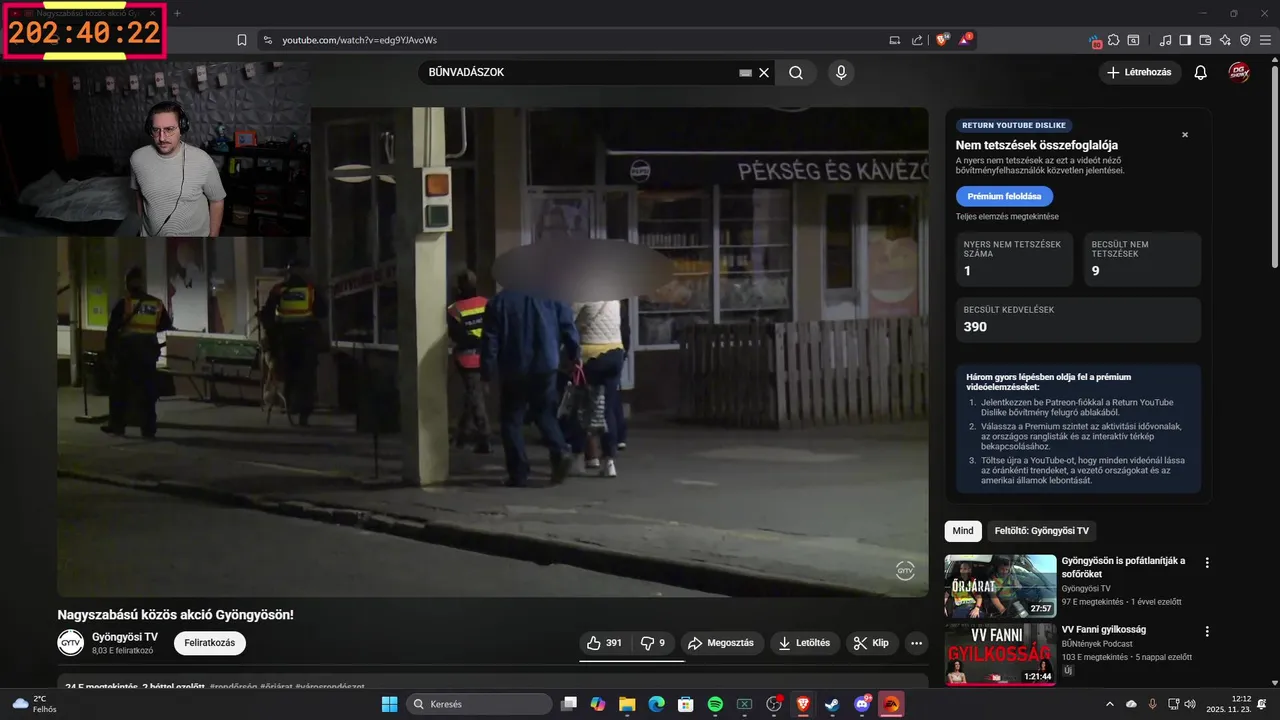This screenshot has width=1280, height=720.
Task: Open OBS Studio taskbar icon
Action: tap(773, 704)
